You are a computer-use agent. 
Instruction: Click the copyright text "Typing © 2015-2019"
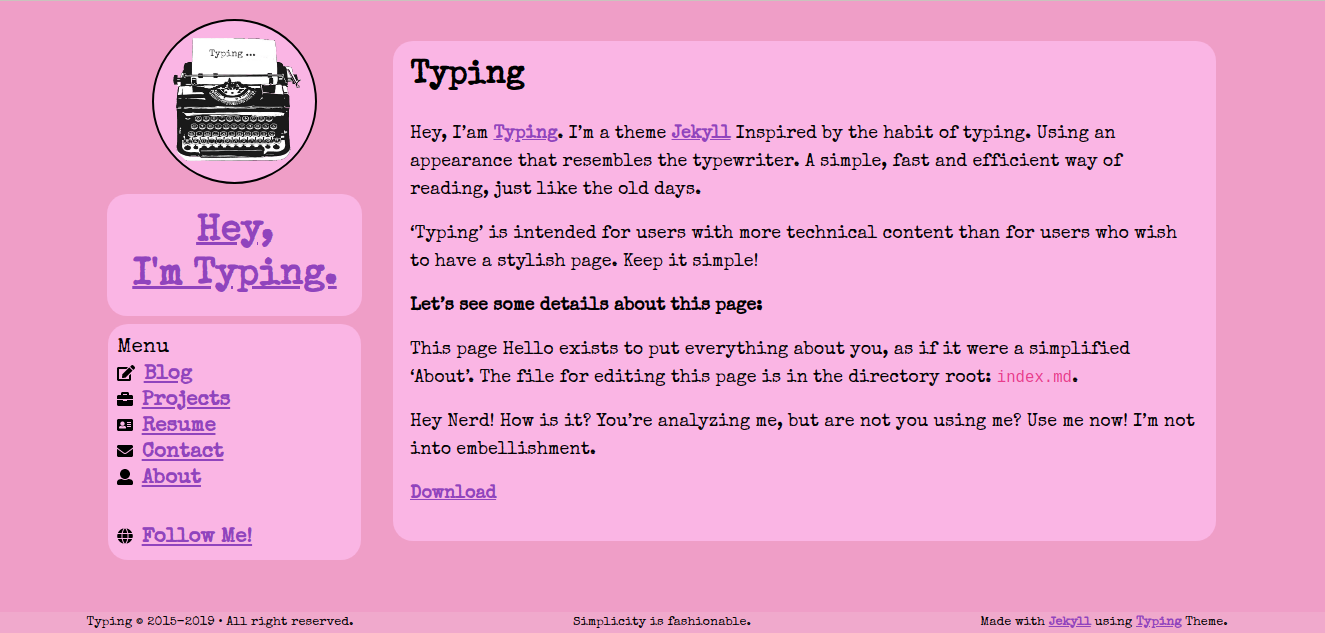(149, 621)
